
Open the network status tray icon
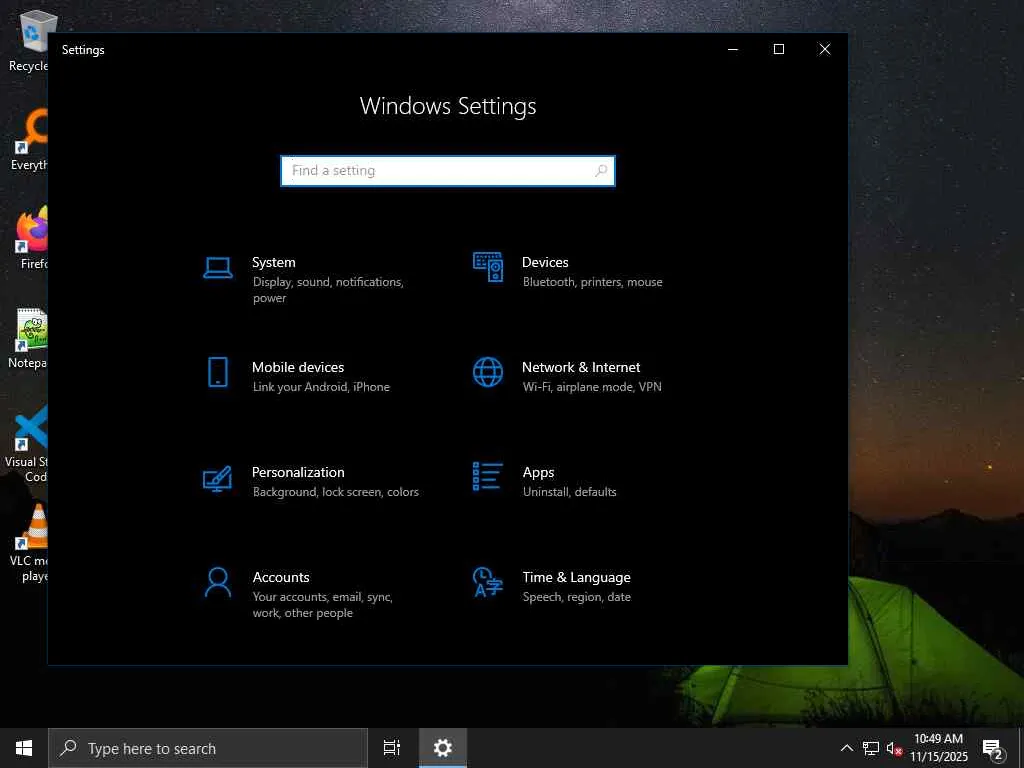point(871,748)
